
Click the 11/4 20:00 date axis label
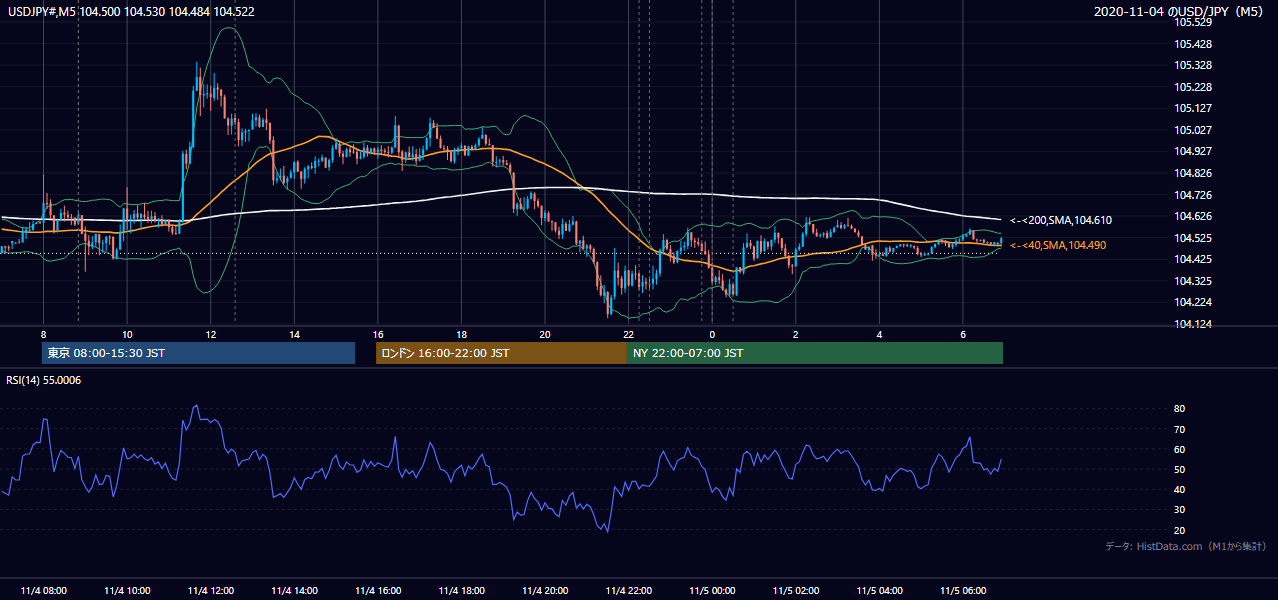(x=545, y=591)
